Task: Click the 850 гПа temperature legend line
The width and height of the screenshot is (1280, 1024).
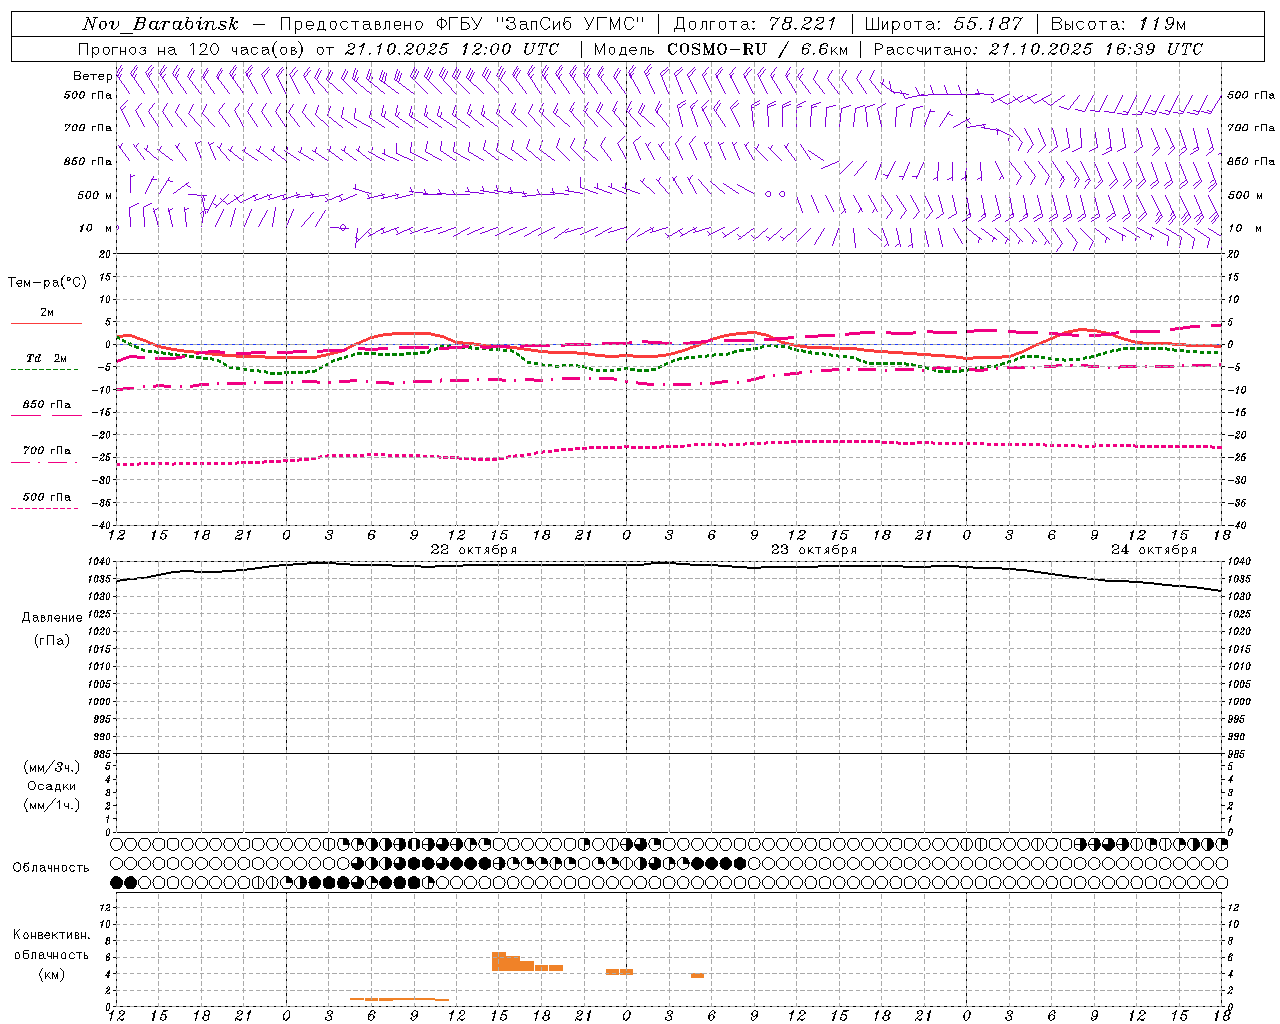Action: [46, 414]
